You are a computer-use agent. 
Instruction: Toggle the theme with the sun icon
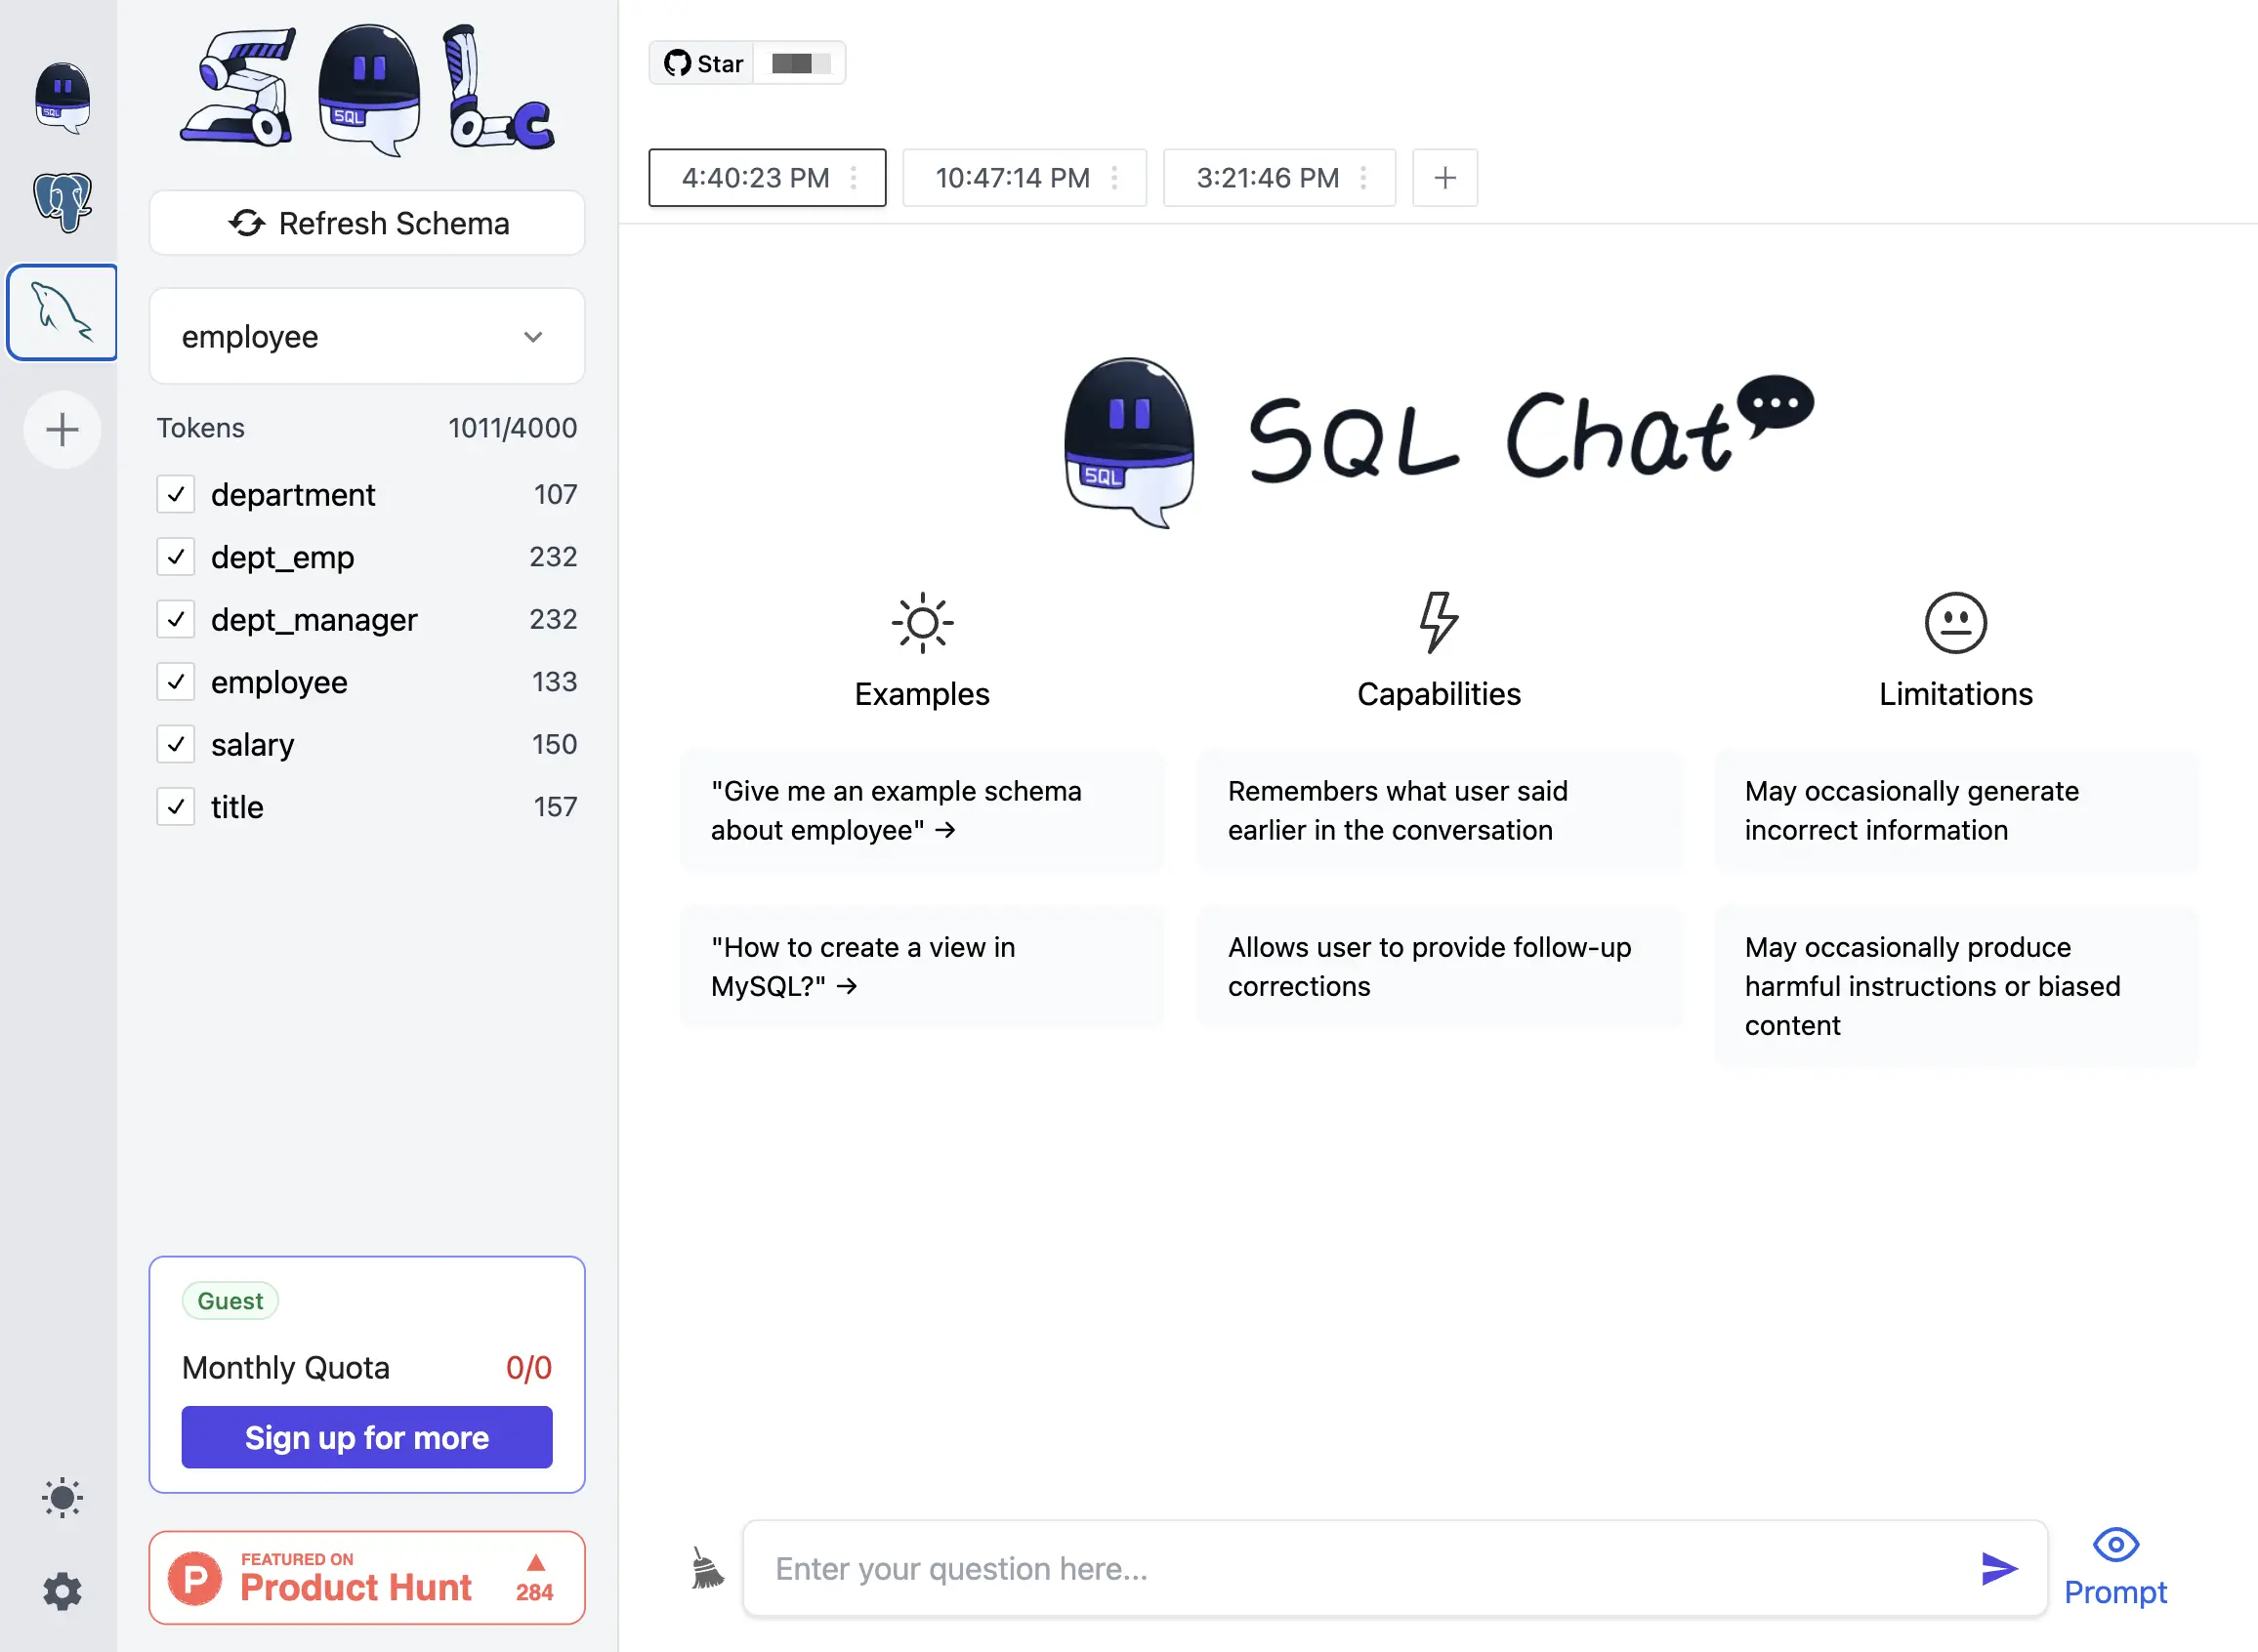63,1498
